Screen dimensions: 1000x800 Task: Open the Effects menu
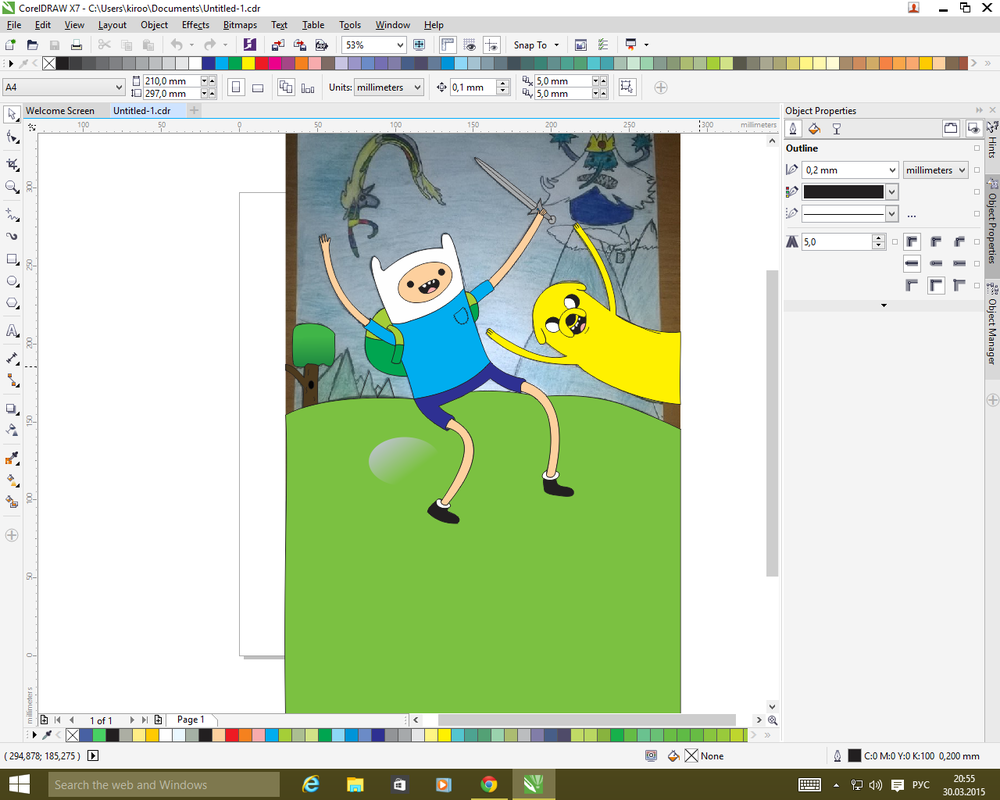195,25
